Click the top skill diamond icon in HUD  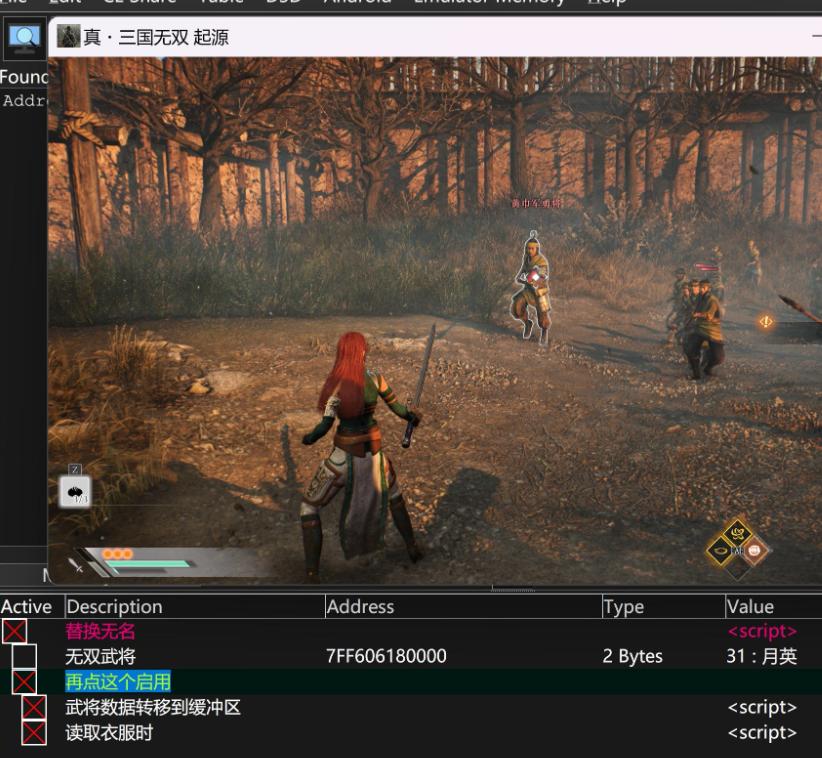tap(738, 534)
